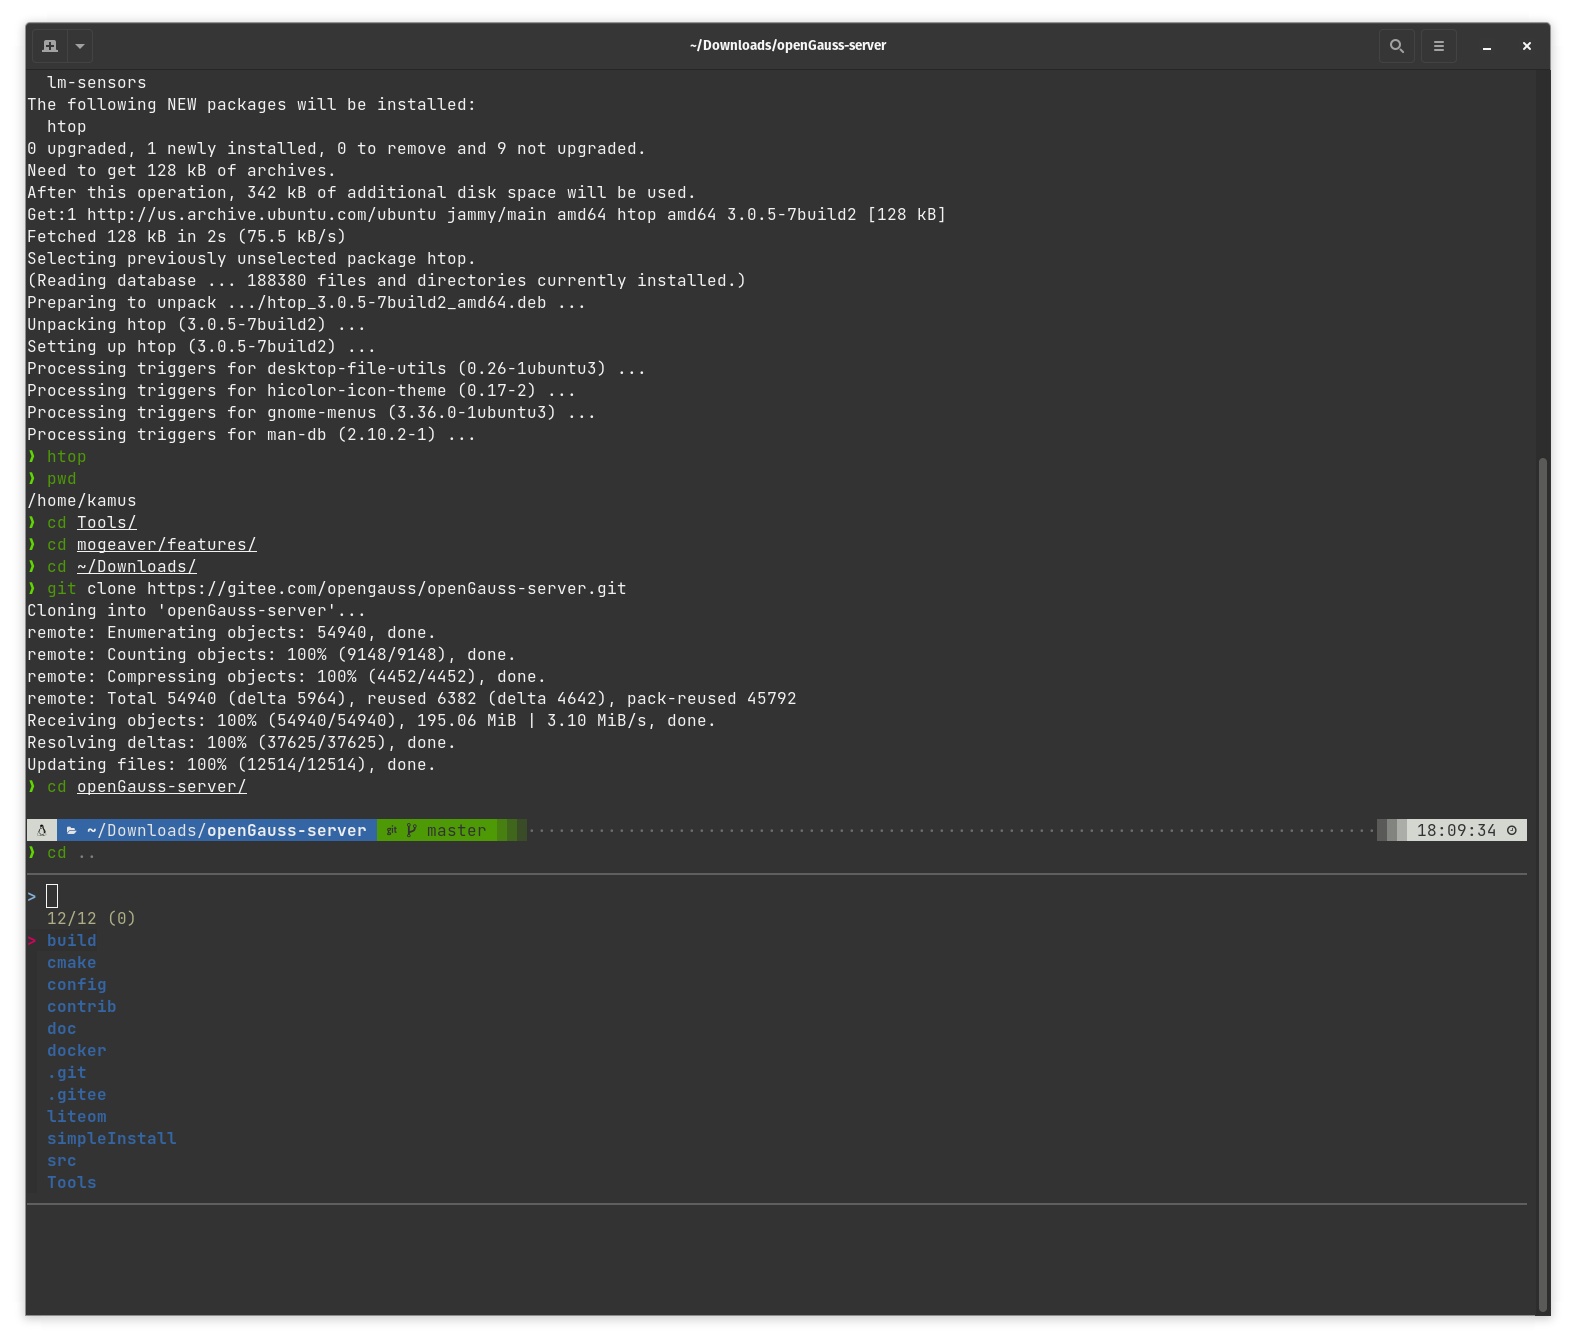
Task: Click the "Receiving objects: 100%" line
Action: [x=372, y=721]
